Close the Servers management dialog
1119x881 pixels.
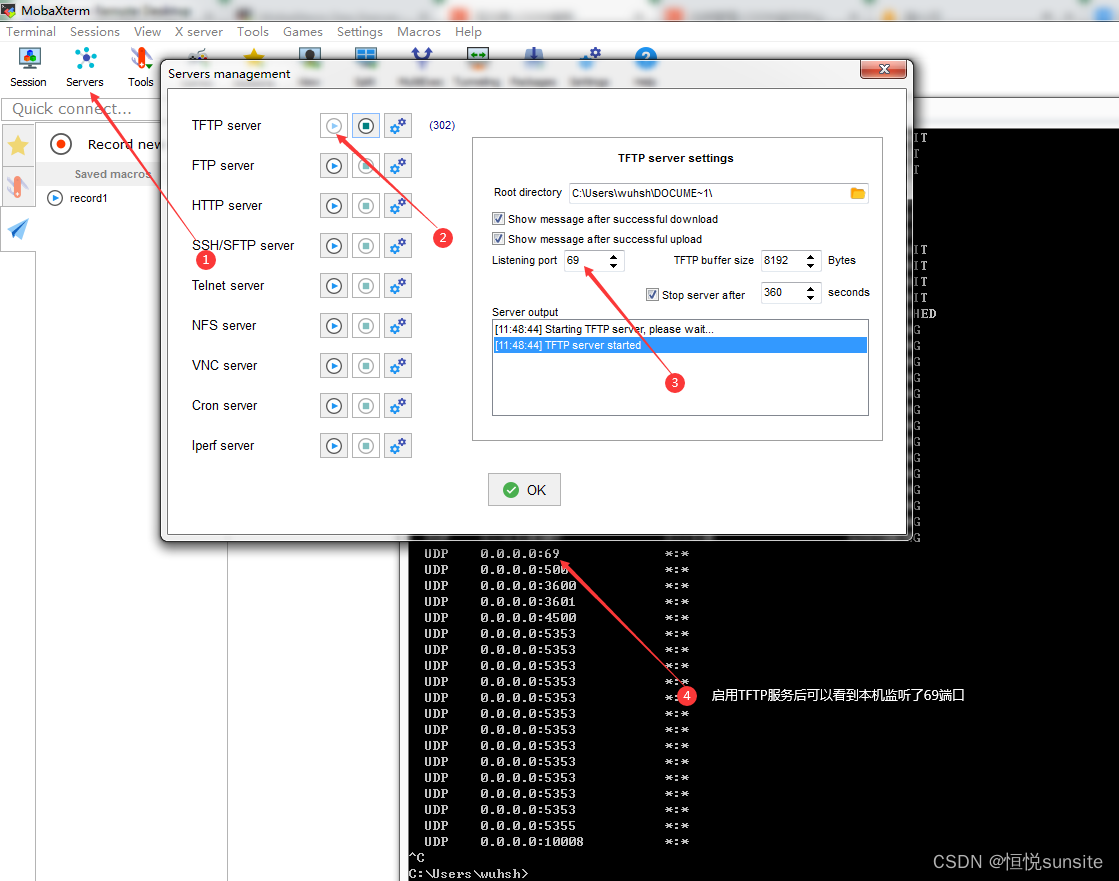[x=883, y=69]
